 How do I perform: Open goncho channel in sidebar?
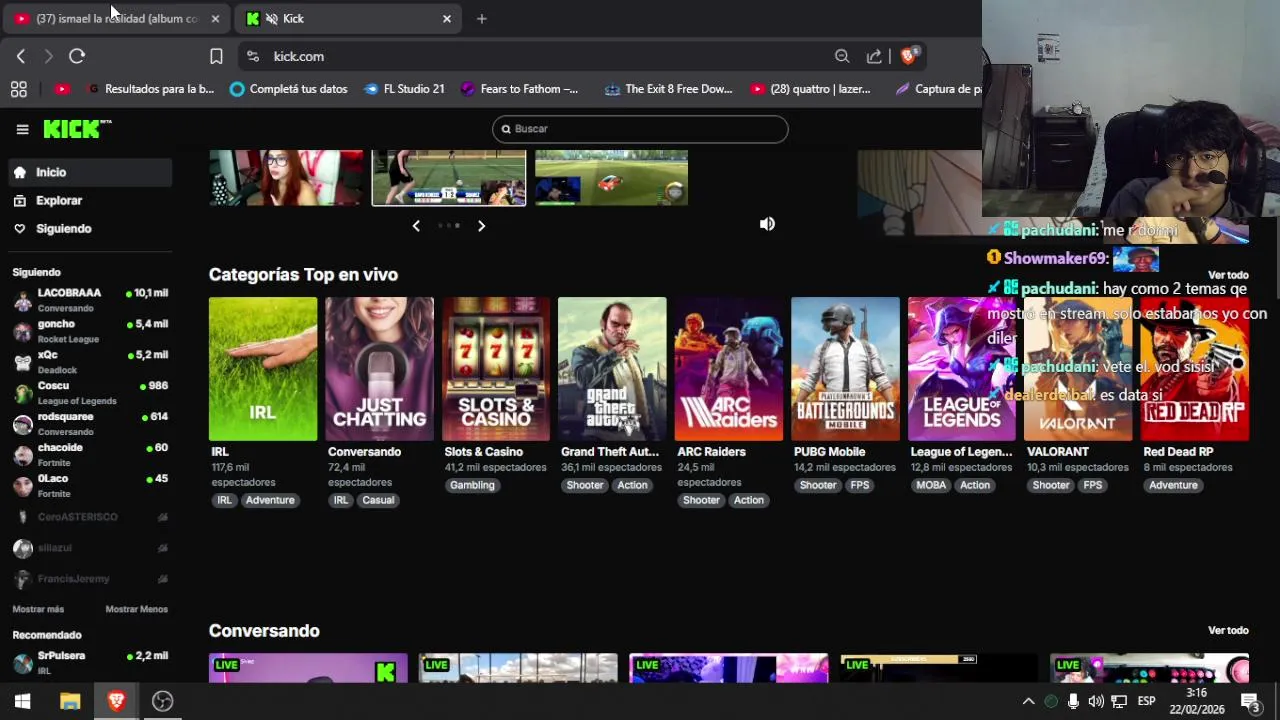coord(90,331)
